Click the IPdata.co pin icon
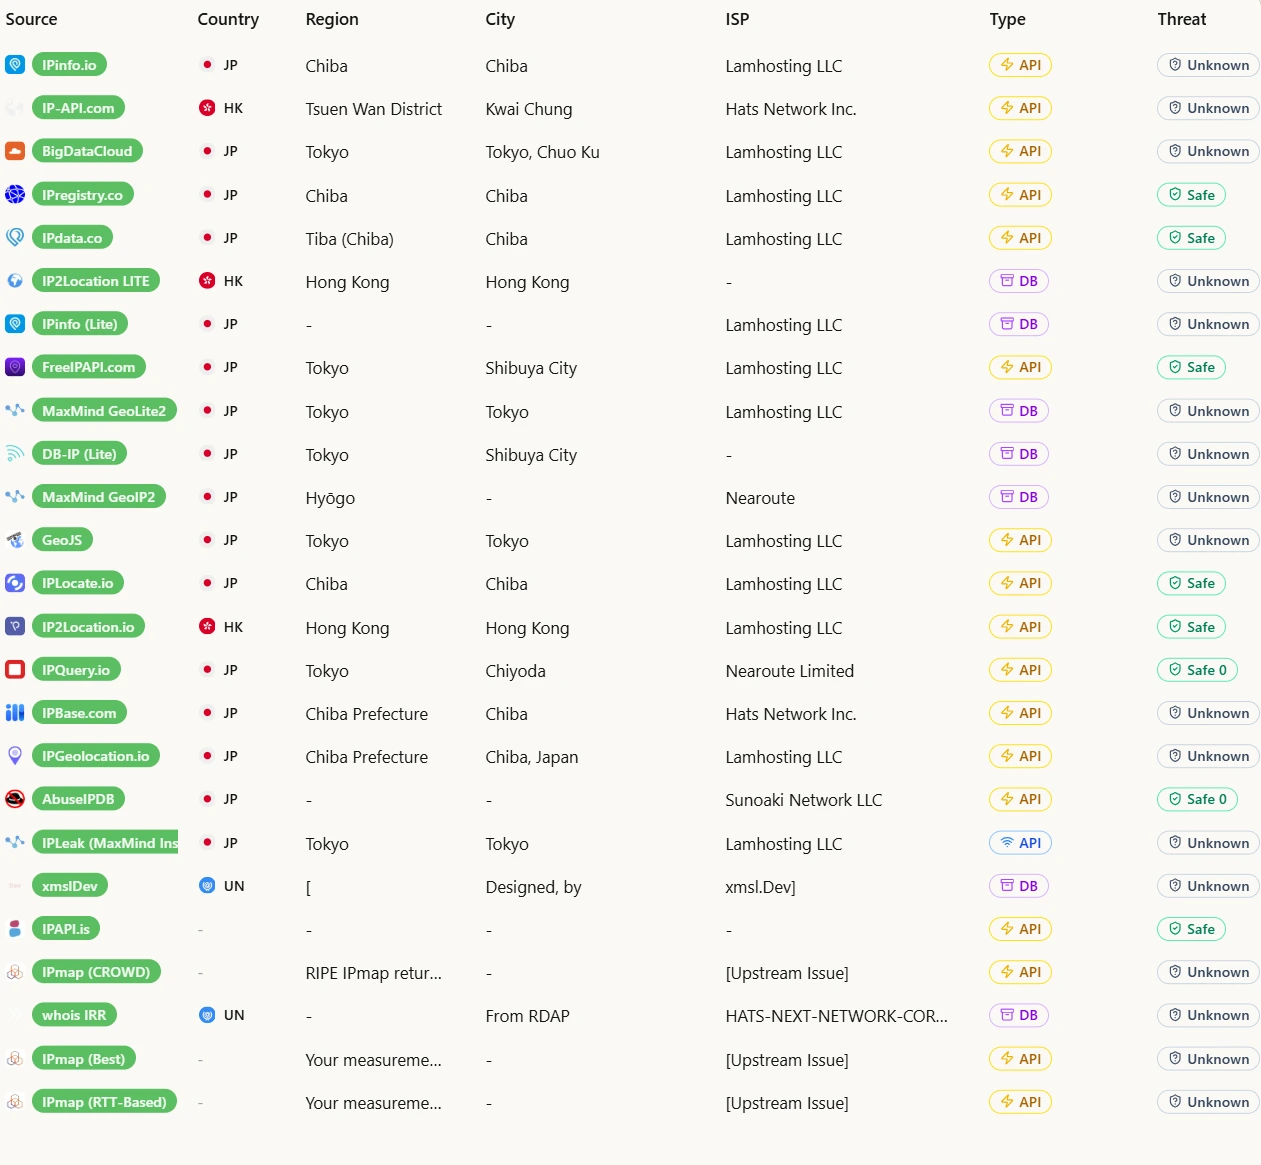 [x=15, y=238]
